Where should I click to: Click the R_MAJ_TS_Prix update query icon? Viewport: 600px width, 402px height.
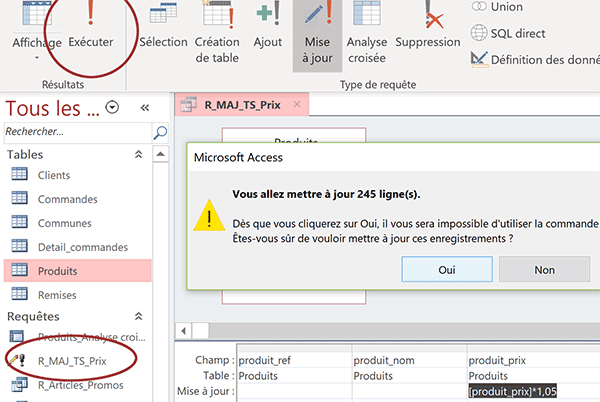pyautogui.click(x=18, y=360)
